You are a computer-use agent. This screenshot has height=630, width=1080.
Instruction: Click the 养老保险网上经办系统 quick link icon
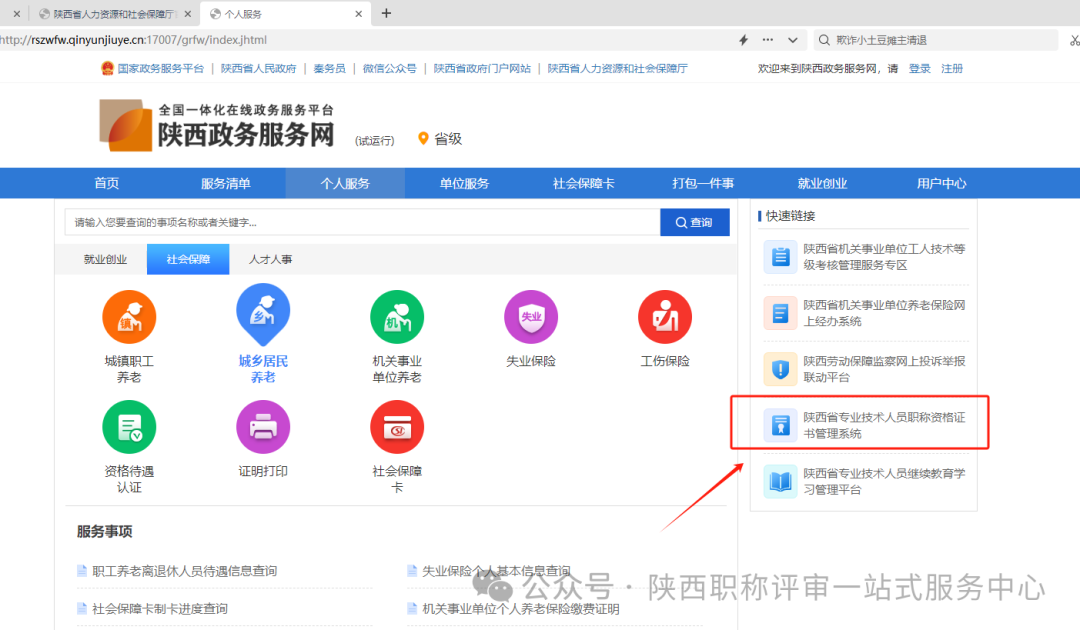pyautogui.click(x=780, y=313)
